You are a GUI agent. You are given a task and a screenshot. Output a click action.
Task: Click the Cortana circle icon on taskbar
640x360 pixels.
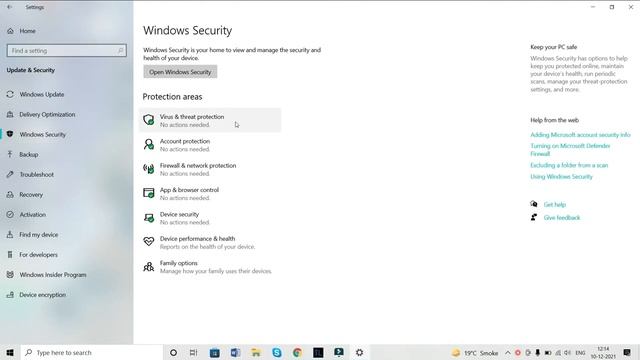pyautogui.click(x=173, y=352)
